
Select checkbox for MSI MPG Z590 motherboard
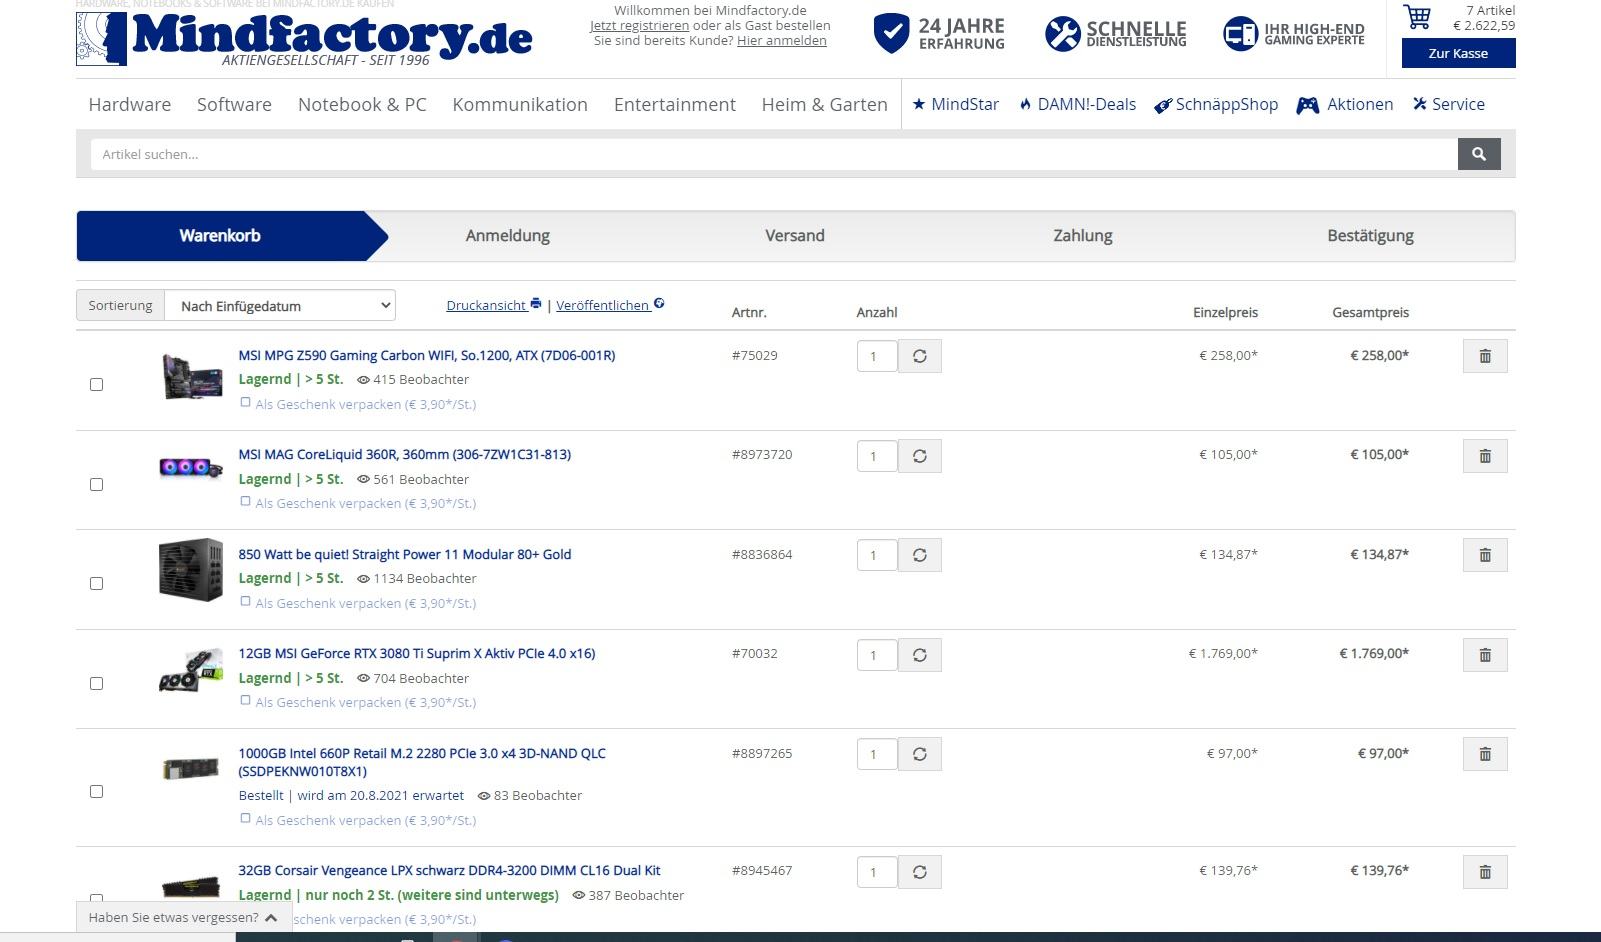[x=96, y=384]
